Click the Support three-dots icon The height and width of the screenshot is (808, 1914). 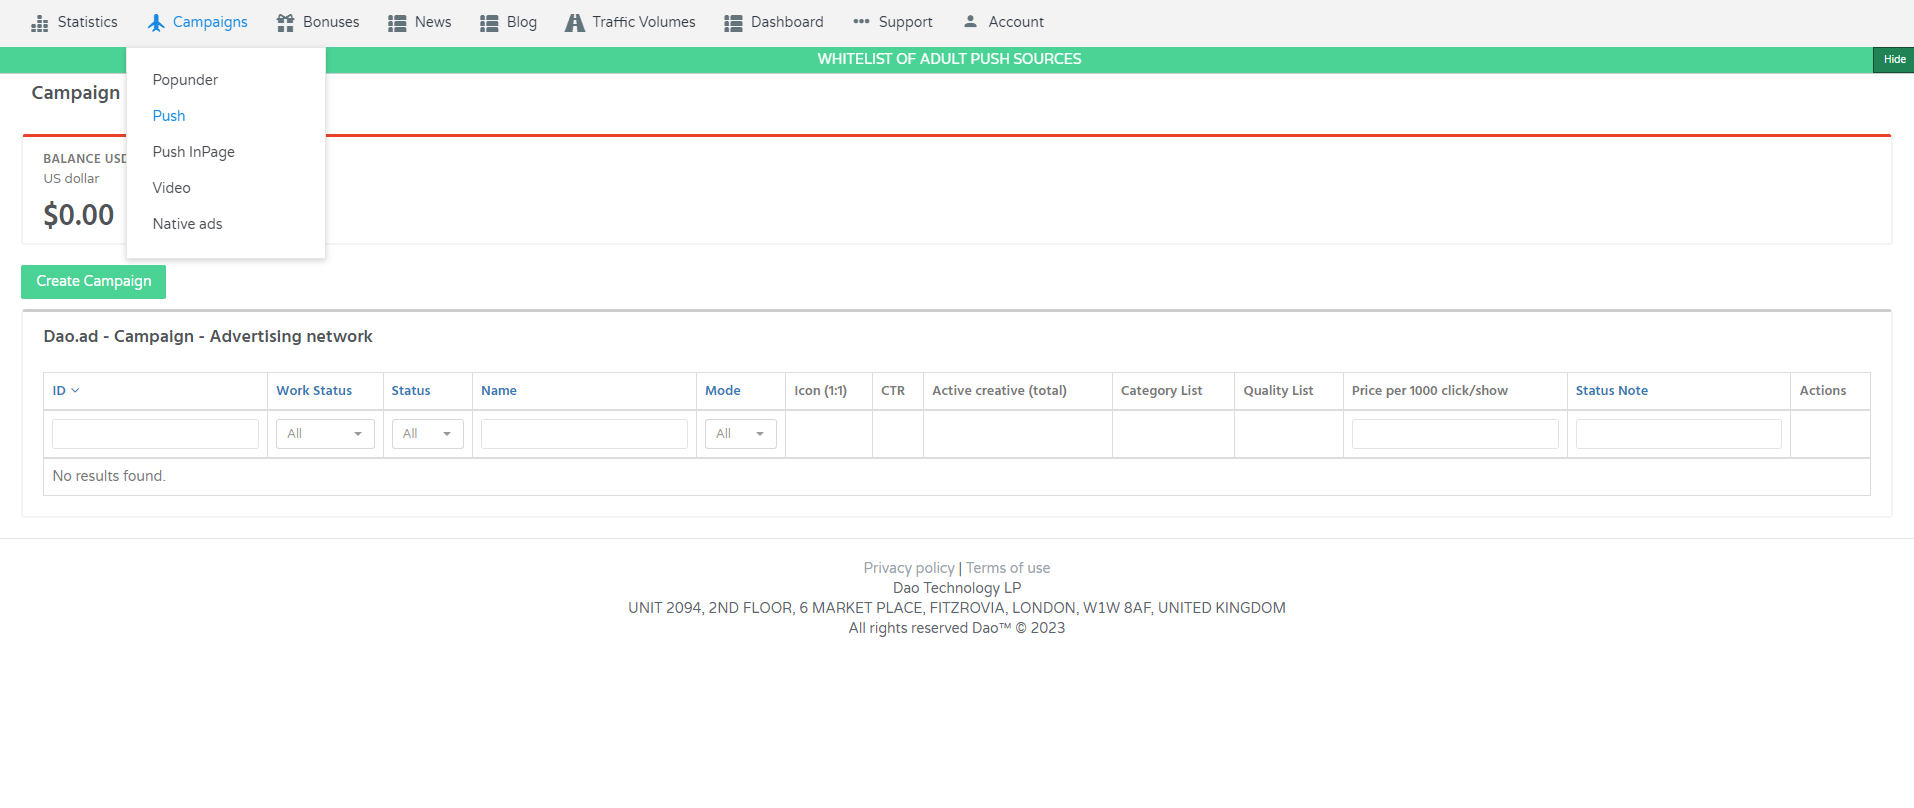click(x=861, y=22)
